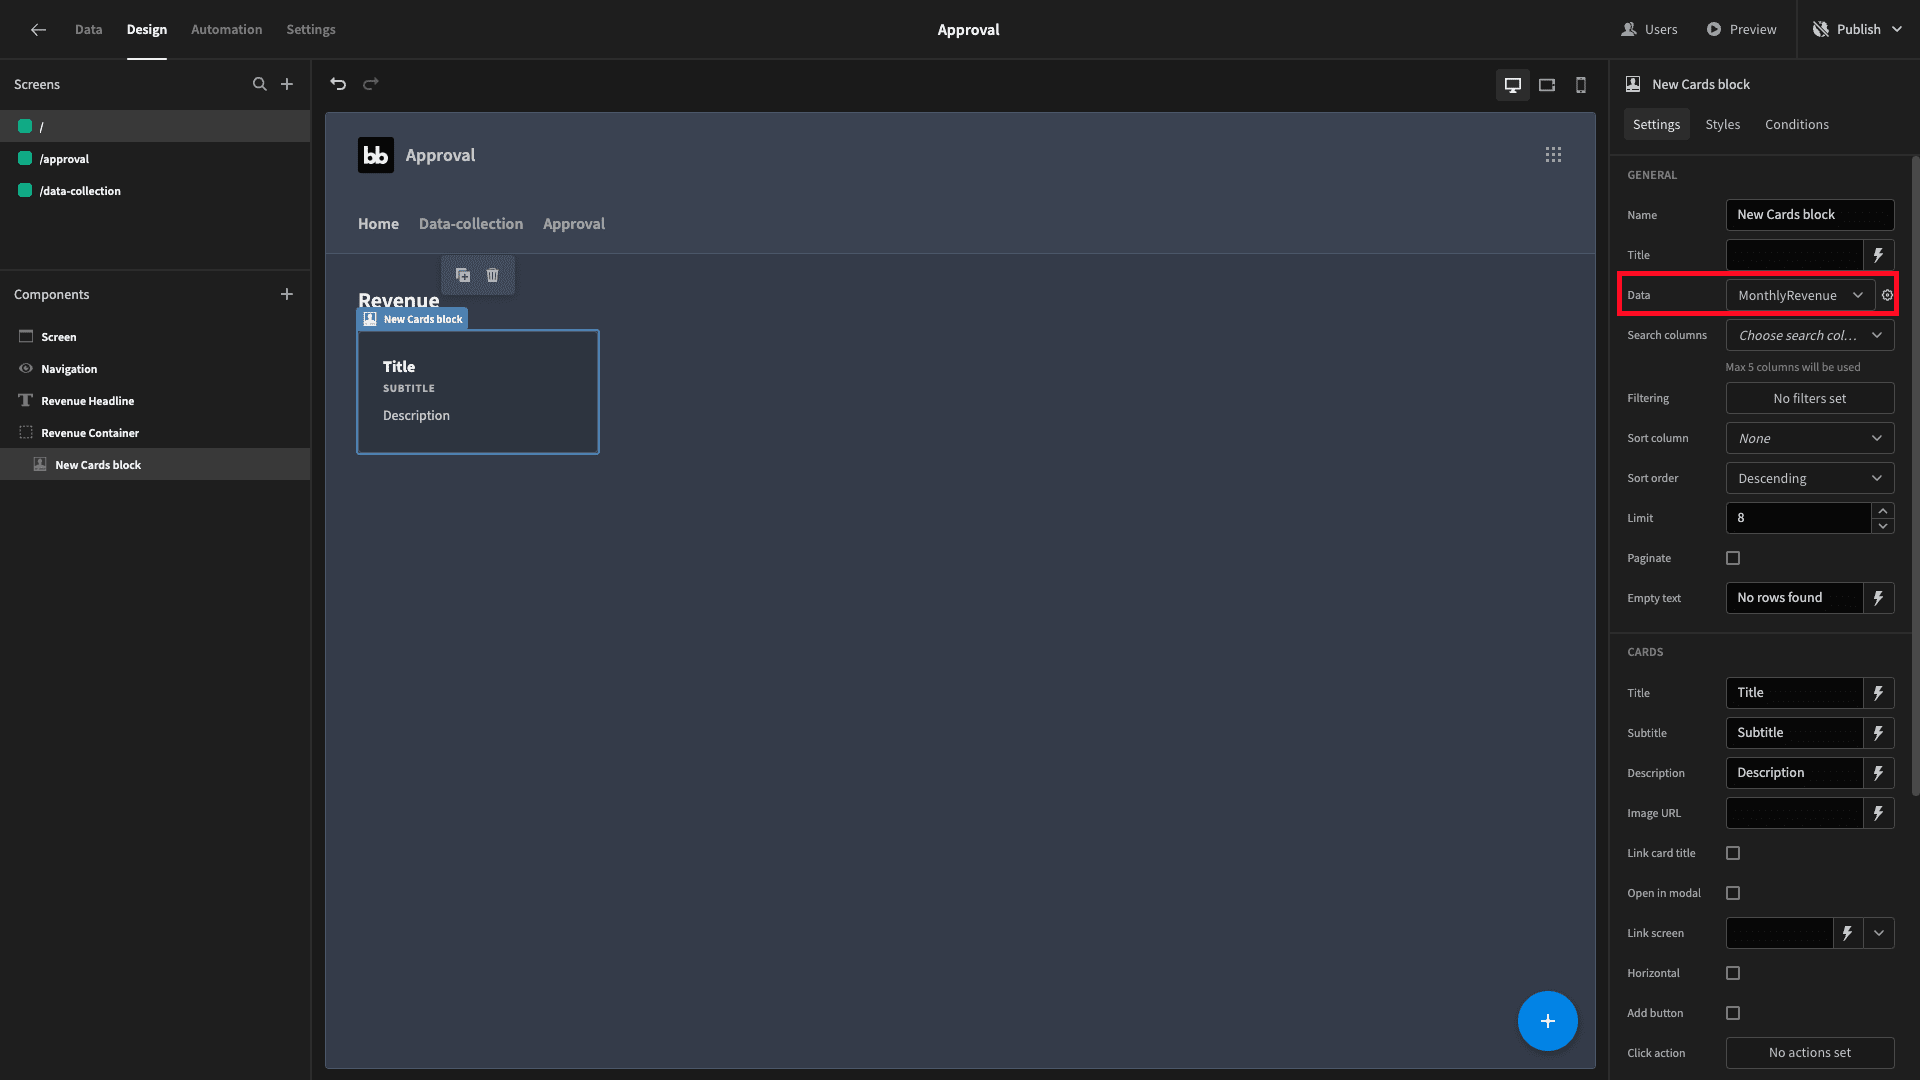Increase the Limit value stepper
This screenshot has height=1080, width=1920.
[x=1883, y=511]
